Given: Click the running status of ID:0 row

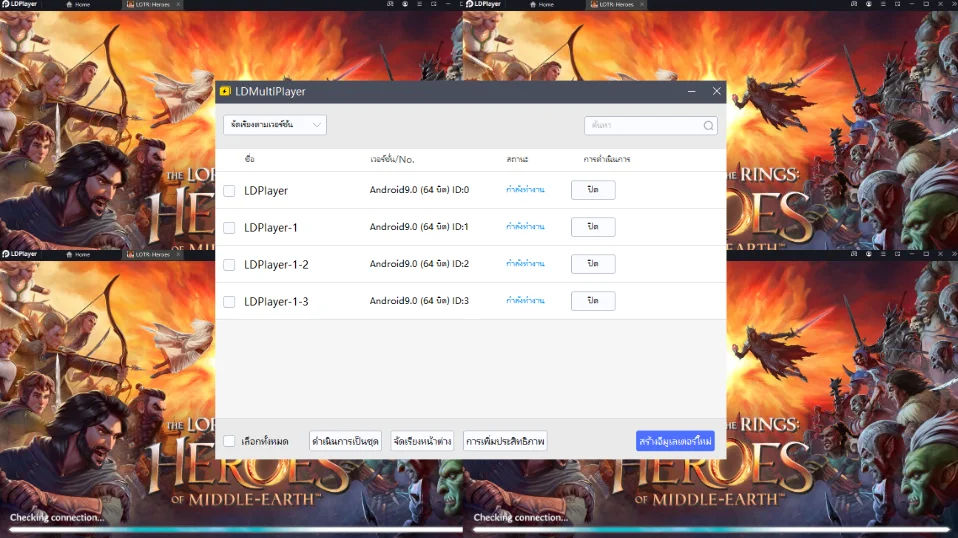Looking at the screenshot, I should 525,189.
